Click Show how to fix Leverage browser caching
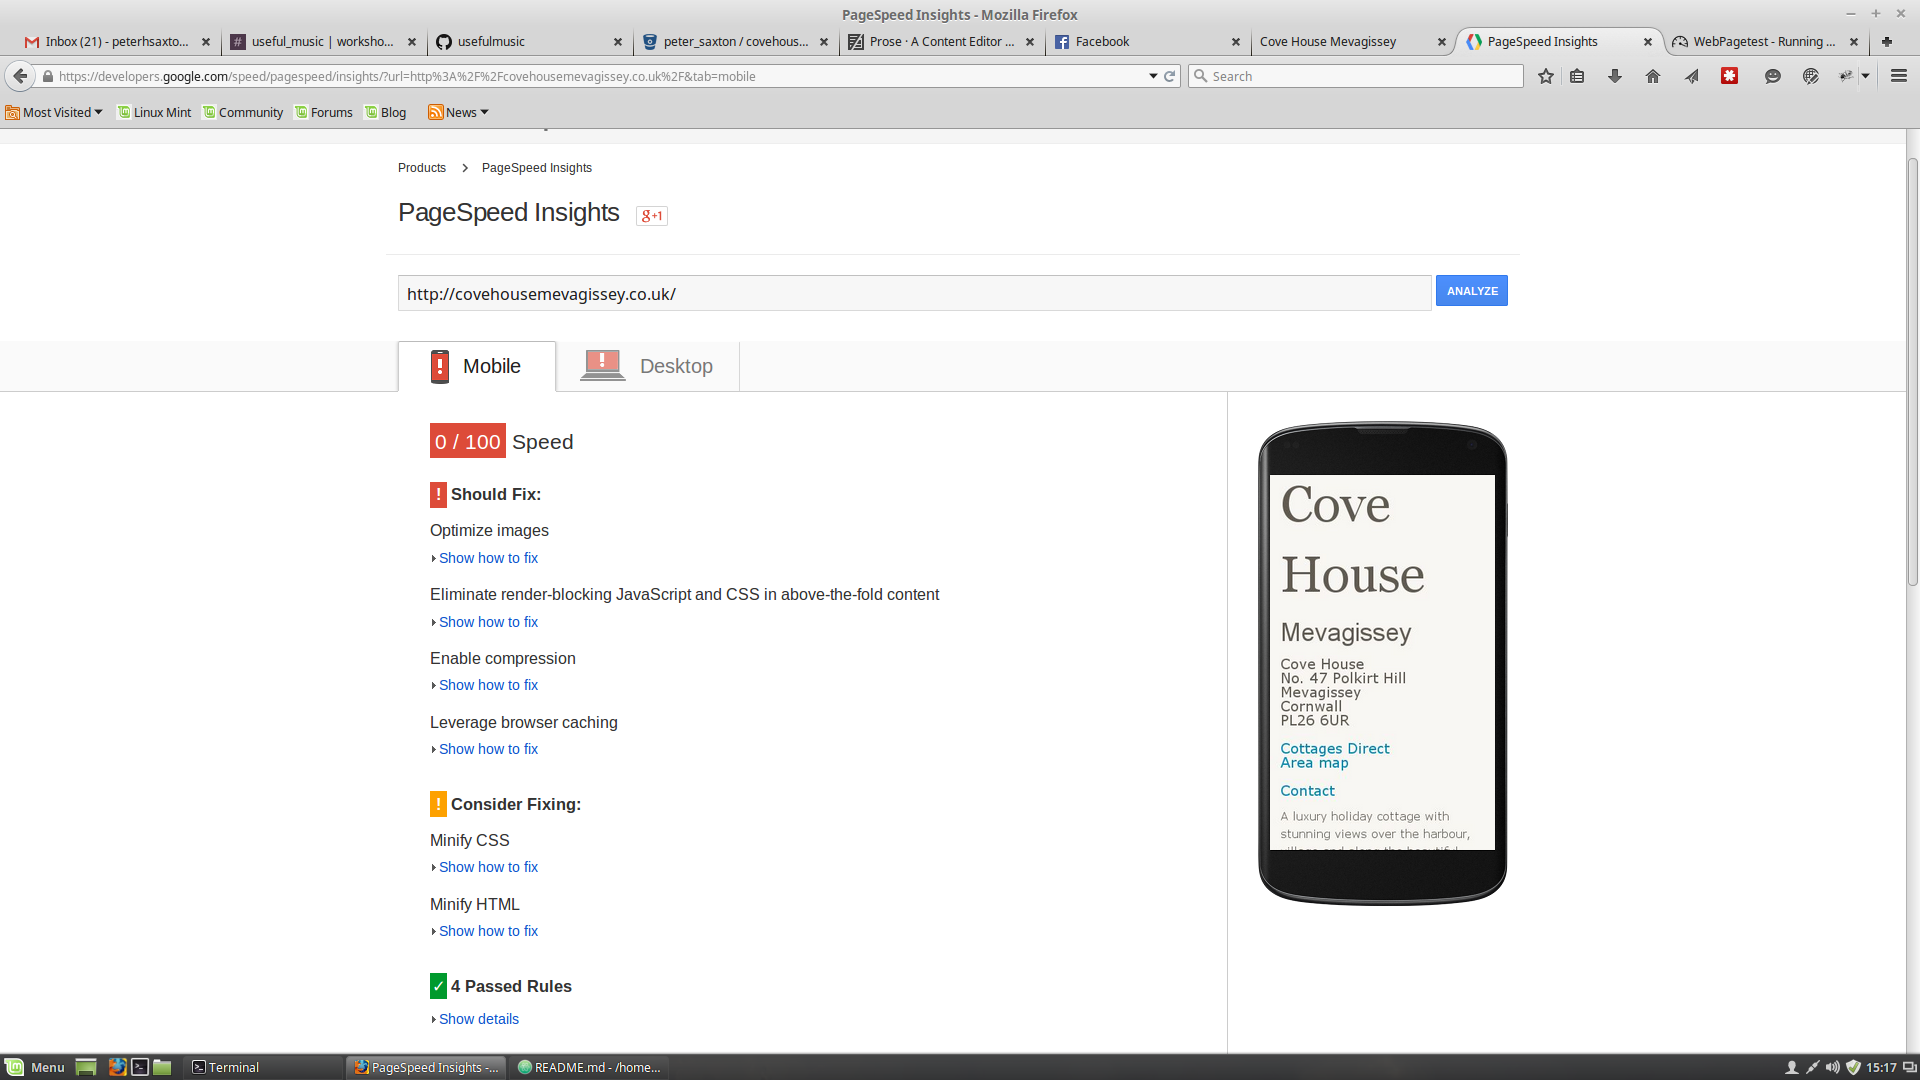This screenshot has height=1080, width=1920. pos(488,749)
